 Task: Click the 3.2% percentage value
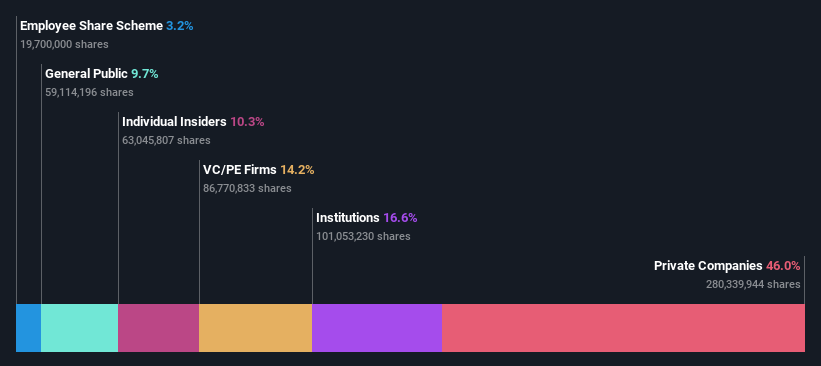pos(180,26)
